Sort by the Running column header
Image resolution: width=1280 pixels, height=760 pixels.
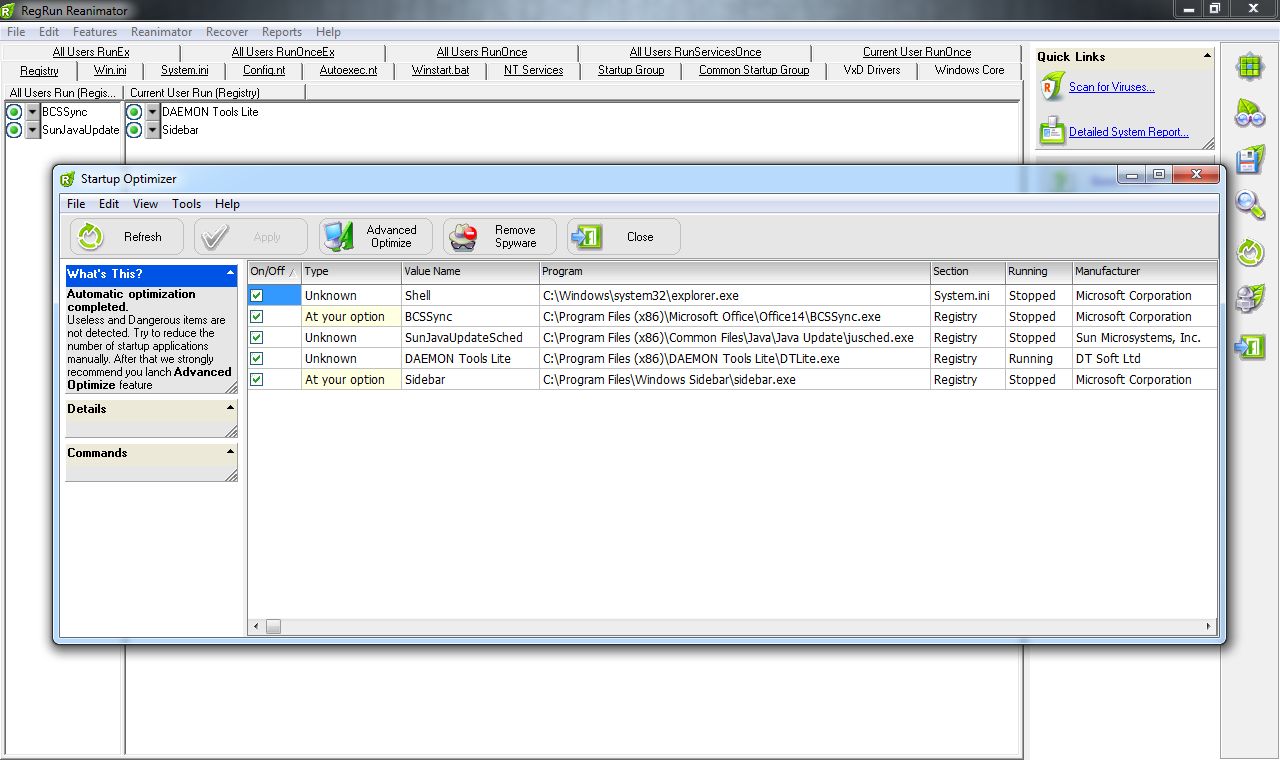1038,271
